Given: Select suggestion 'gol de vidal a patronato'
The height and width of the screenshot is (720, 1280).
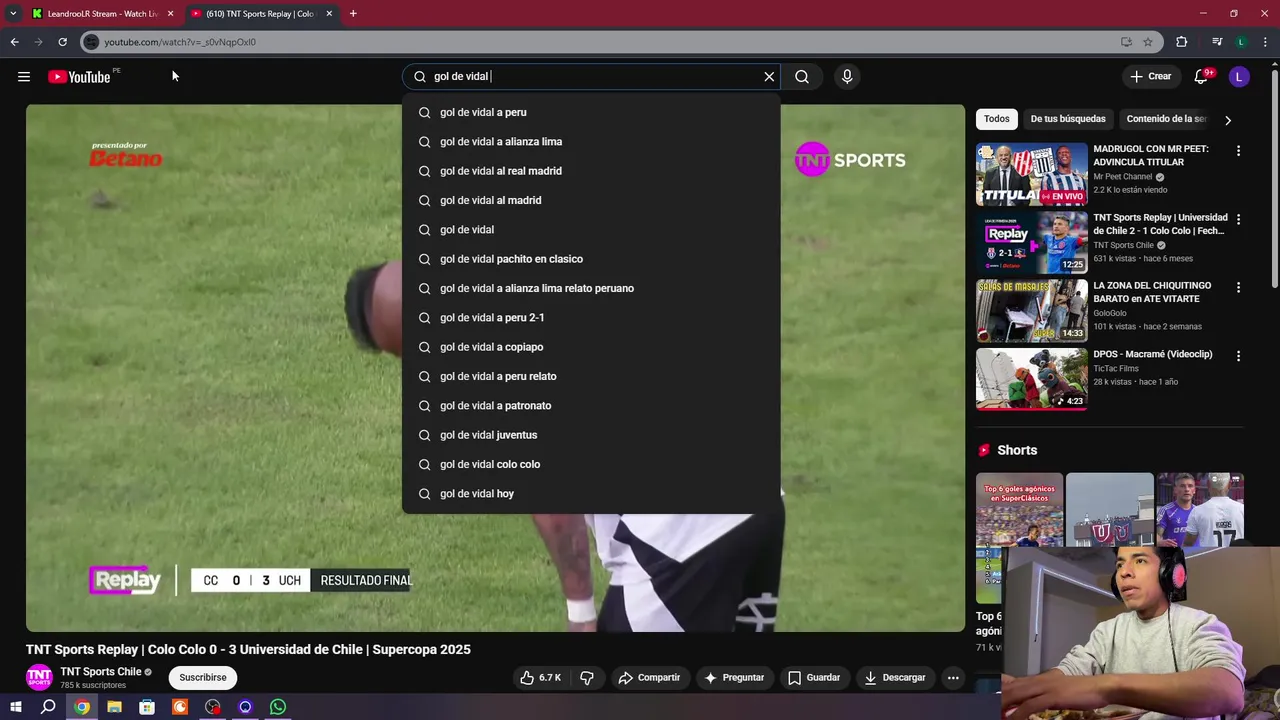Looking at the screenshot, I should click(x=591, y=406).
